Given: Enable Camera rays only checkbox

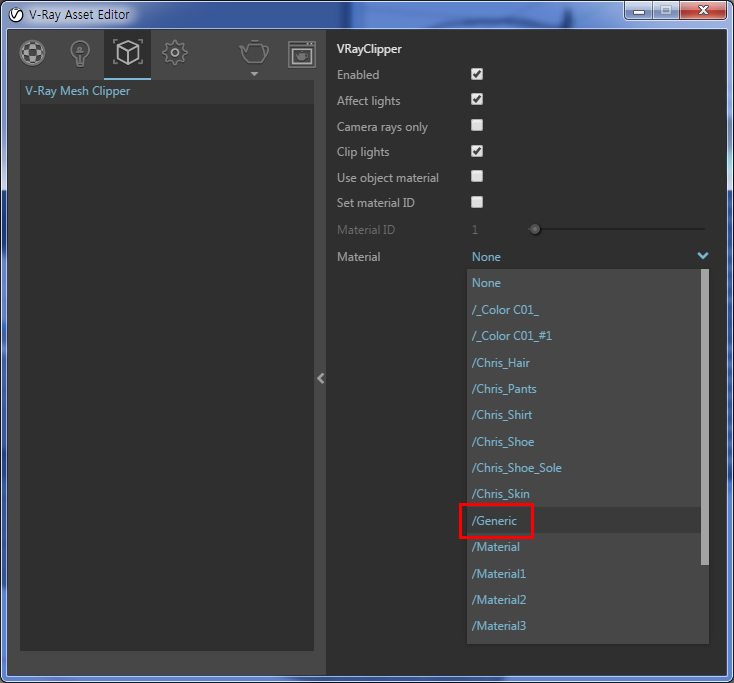Looking at the screenshot, I should tap(477, 125).
